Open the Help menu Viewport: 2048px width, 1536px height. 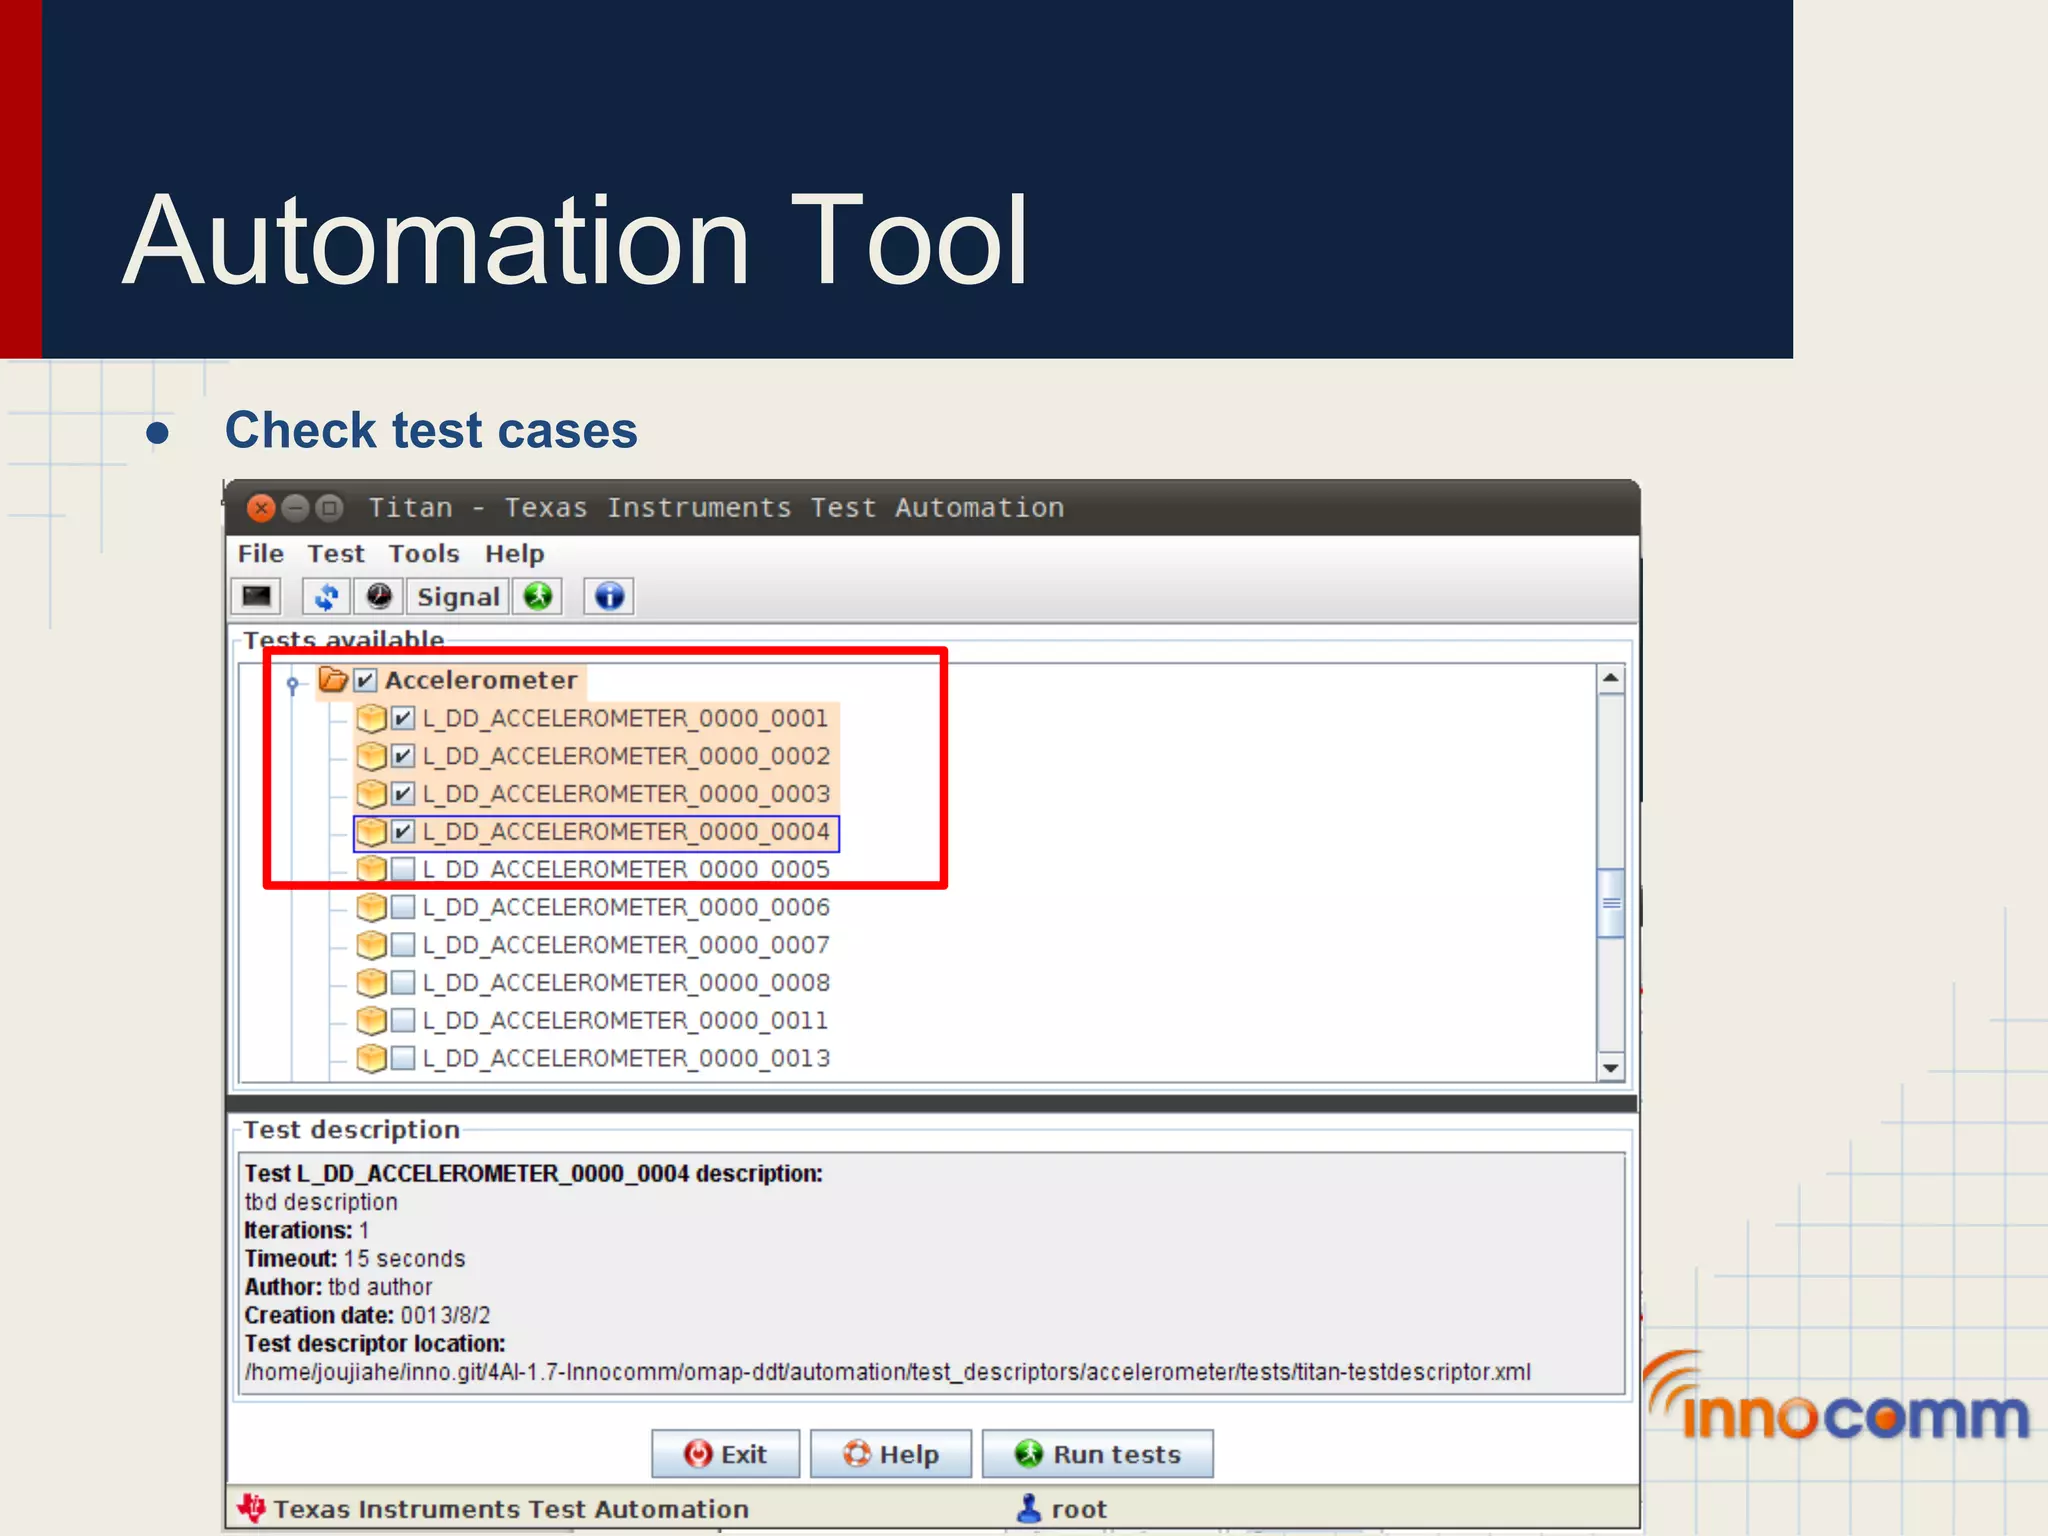[x=515, y=553]
